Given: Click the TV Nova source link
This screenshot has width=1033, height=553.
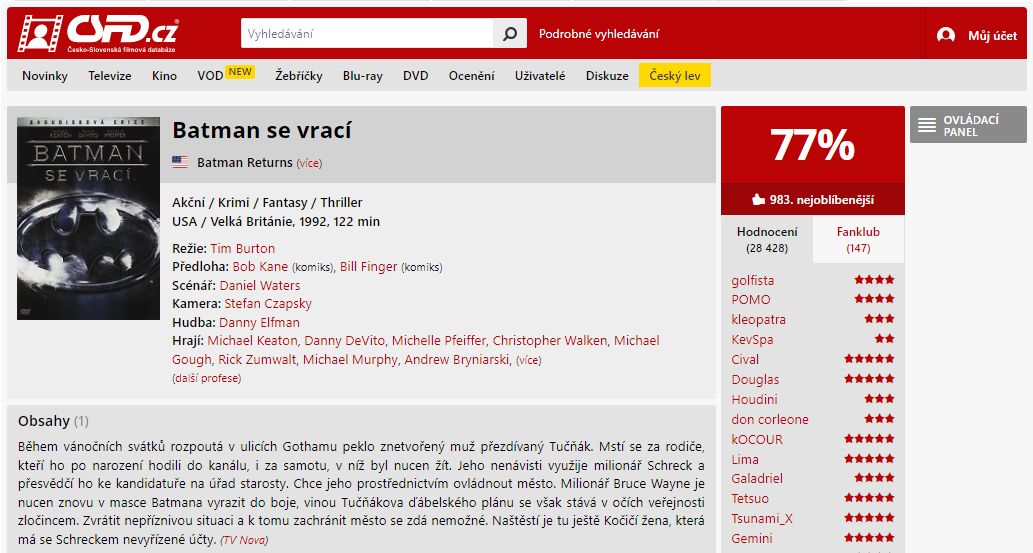Looking at the screenshot, I should (x=244, y=540).
